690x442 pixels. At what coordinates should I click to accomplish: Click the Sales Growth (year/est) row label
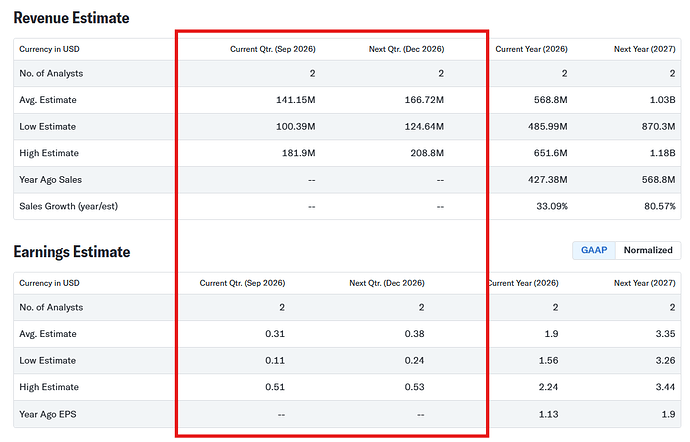point(69,206)
